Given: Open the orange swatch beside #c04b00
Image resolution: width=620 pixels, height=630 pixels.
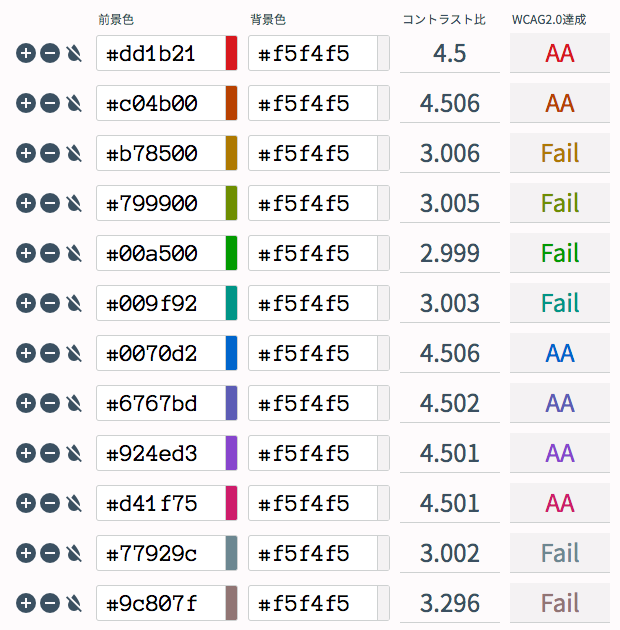Looking at the screenshot, I should pos(231,103).
